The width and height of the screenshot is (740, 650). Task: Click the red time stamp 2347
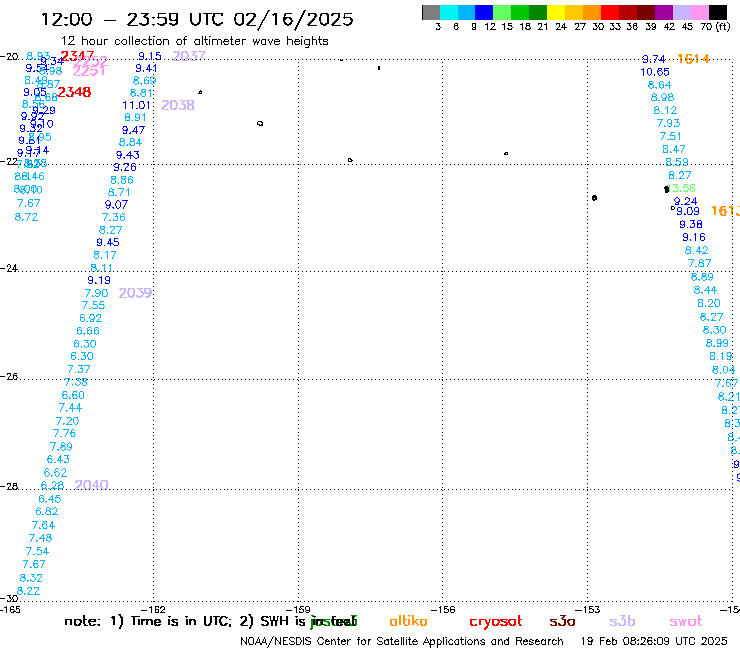pyautogui.click(x=77, y=56)
